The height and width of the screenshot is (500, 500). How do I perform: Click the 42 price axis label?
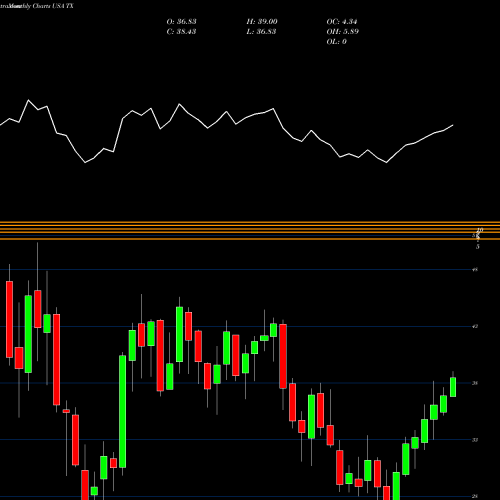coord(475,326)
